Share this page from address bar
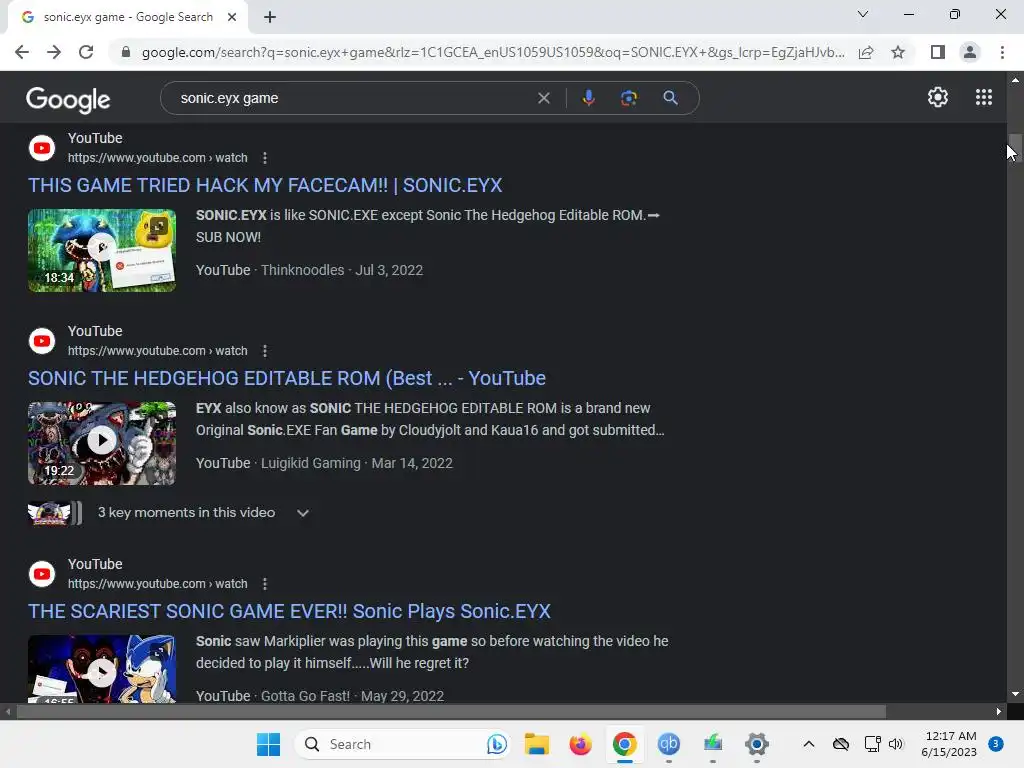This screenshot has height=768, width=1024. 866,52
